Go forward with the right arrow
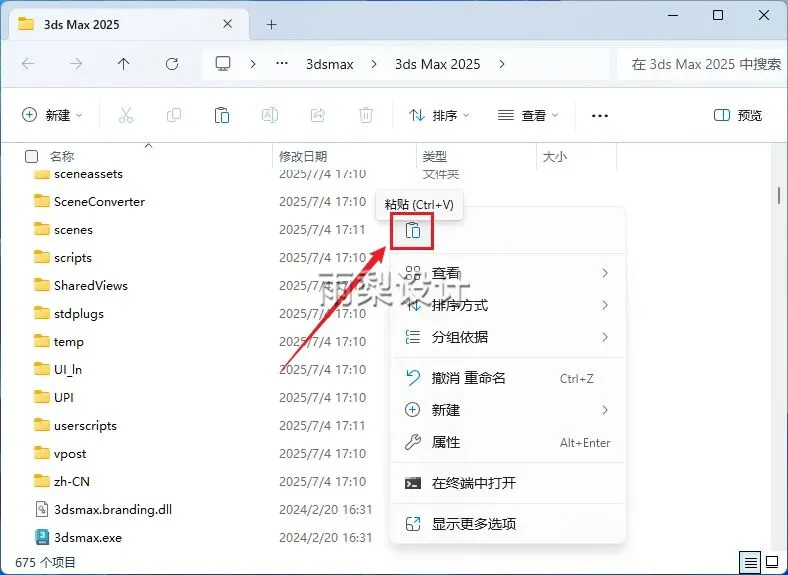Screen dimensions: 788x575 click(x=76, y=64)
